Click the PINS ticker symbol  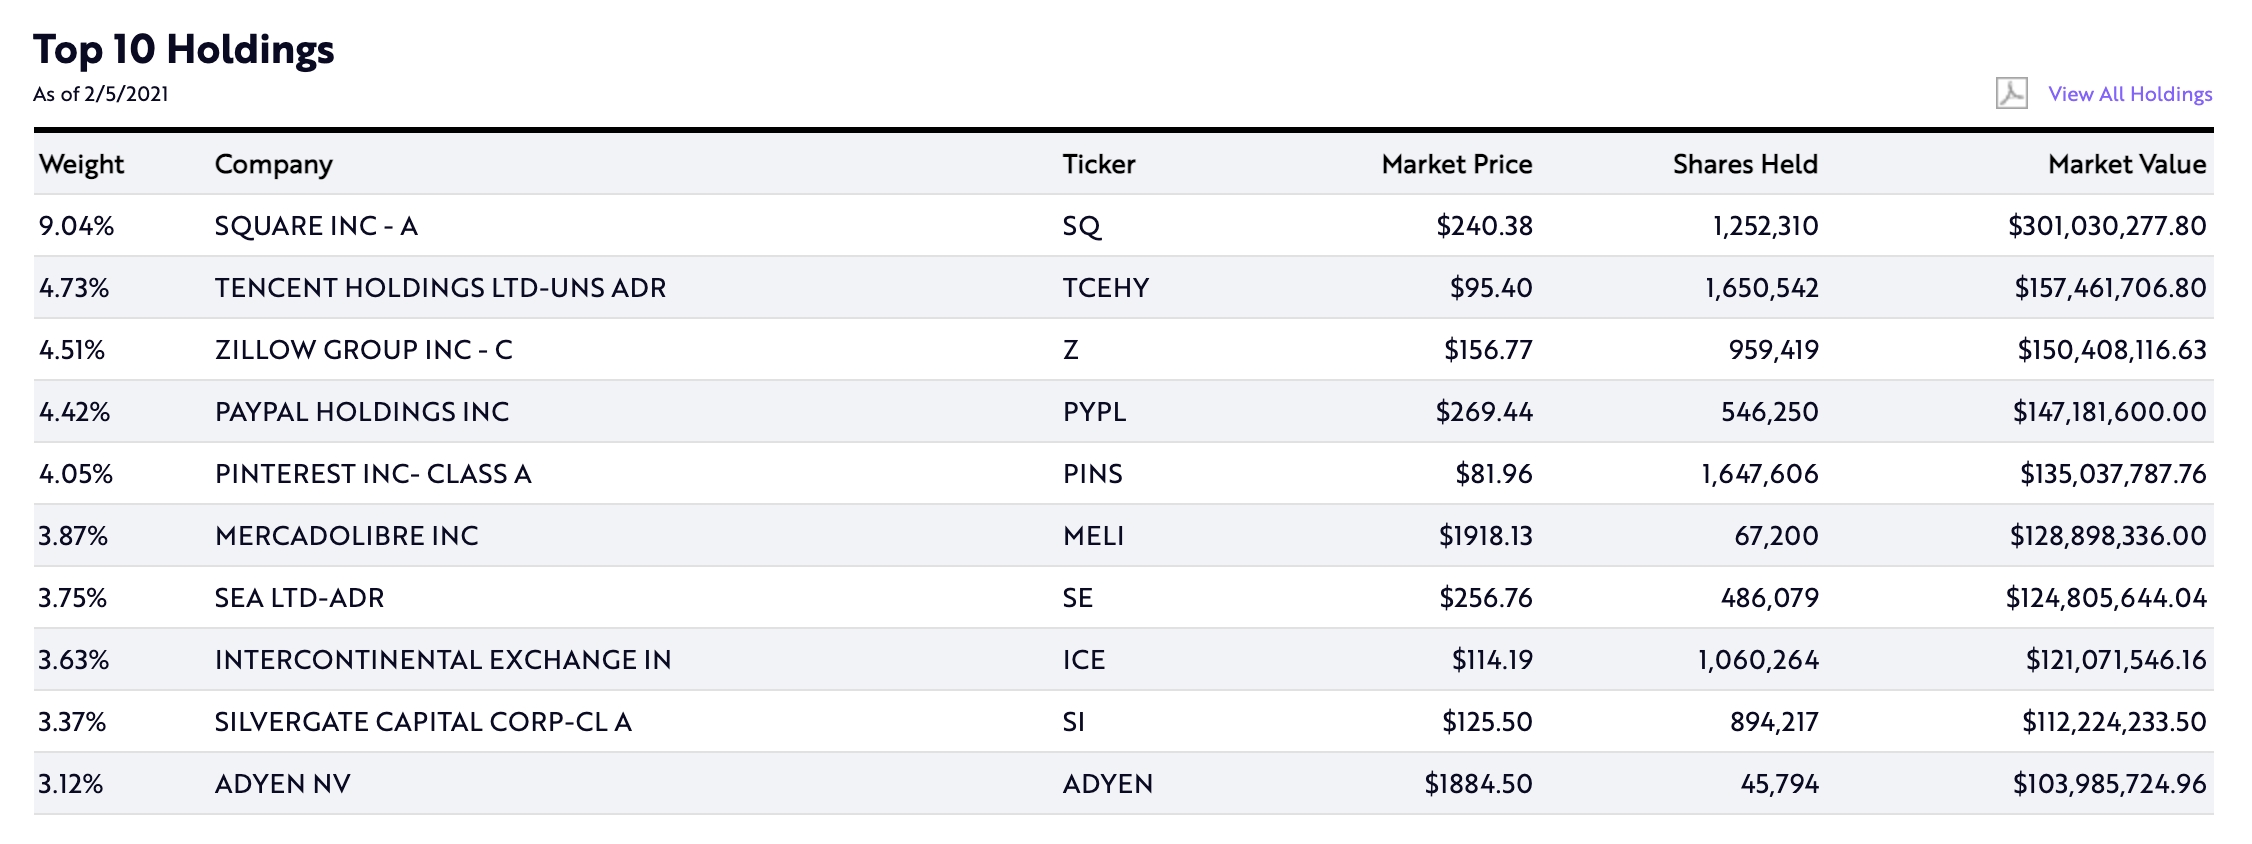pos(1092,474)
